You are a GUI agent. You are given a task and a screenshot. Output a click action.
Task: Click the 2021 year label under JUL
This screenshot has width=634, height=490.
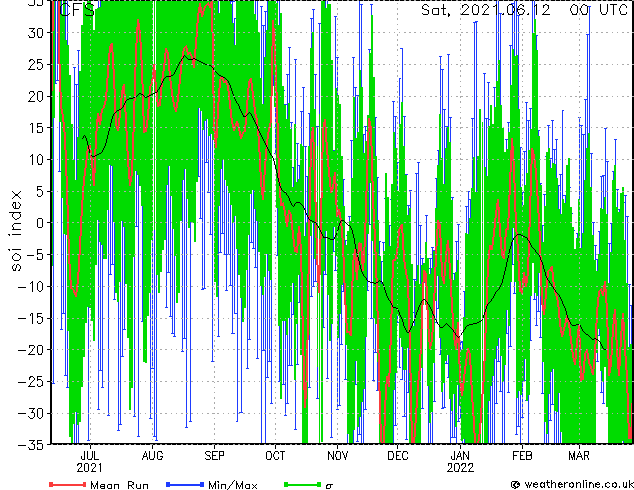89,468
